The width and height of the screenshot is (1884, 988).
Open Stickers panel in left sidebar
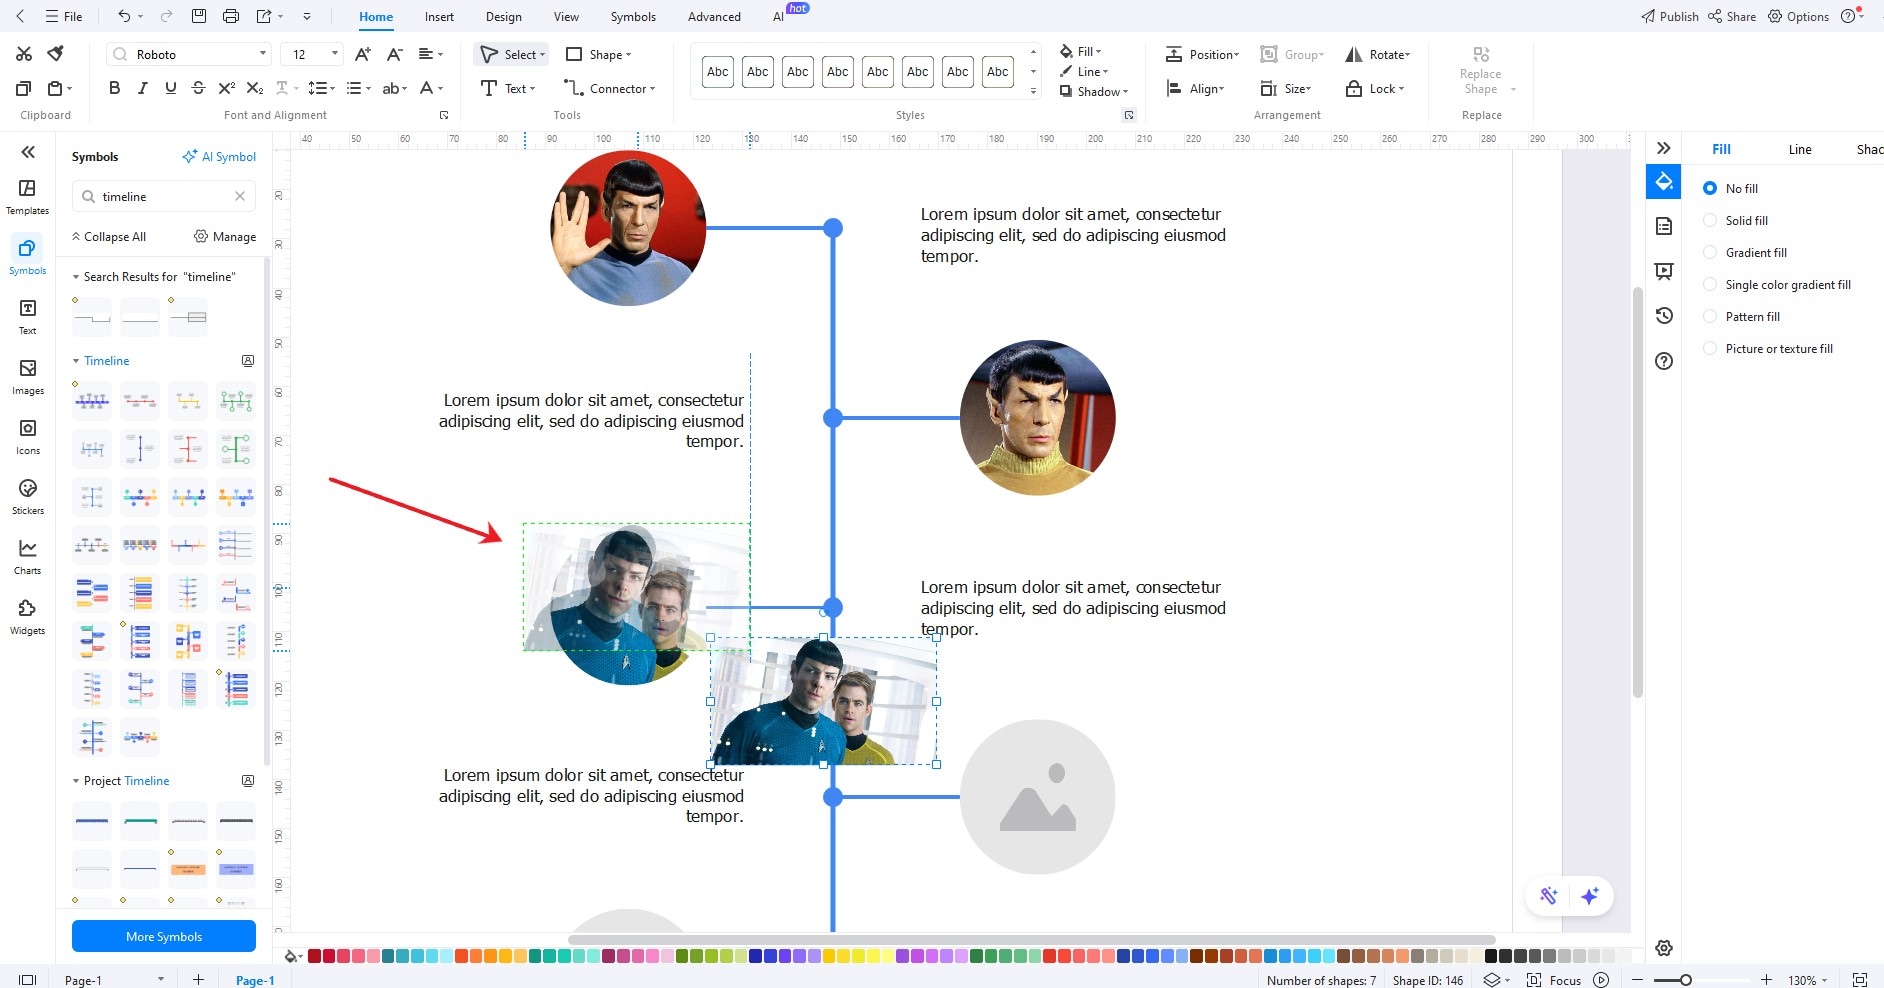pos(27,497)
